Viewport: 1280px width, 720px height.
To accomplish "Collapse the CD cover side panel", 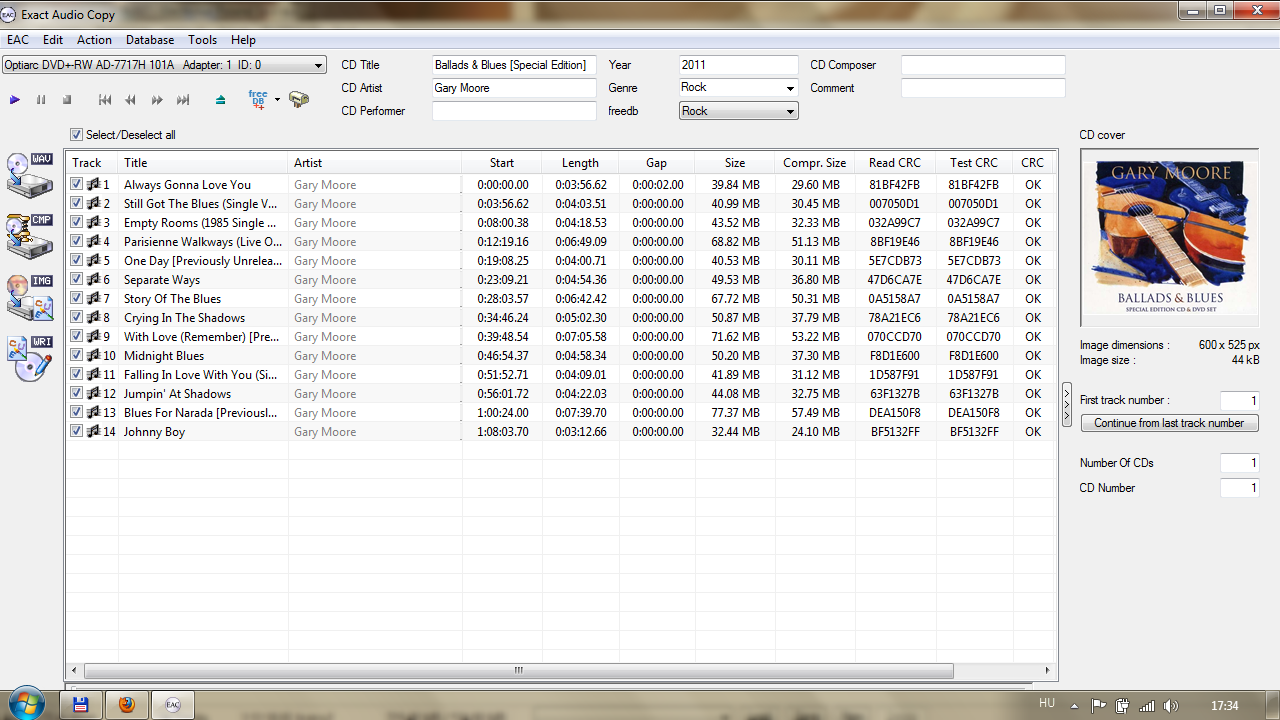I will 1067,404.
